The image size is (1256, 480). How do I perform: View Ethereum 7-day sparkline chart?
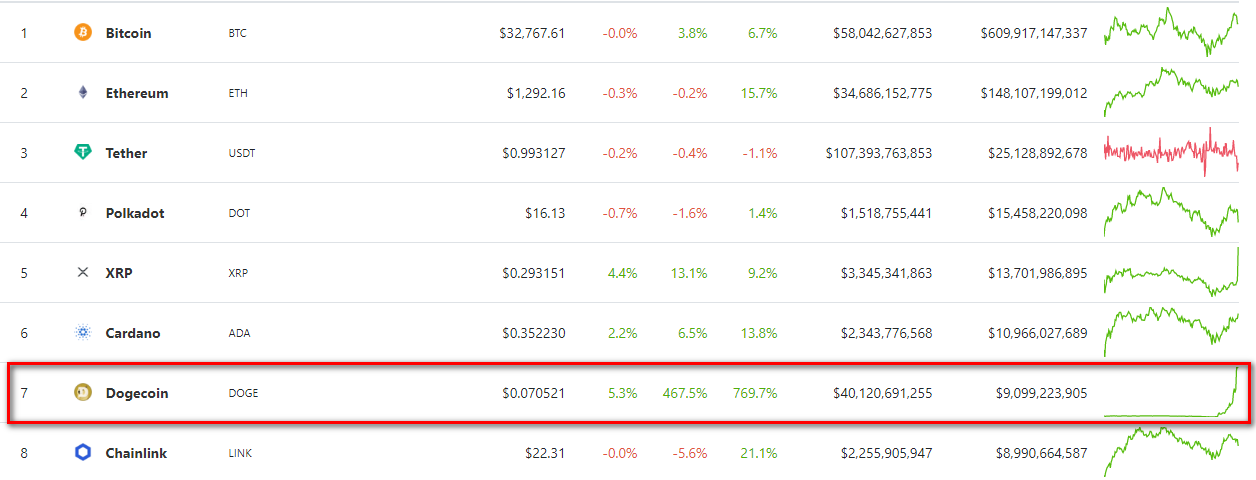coord(1171,93)
